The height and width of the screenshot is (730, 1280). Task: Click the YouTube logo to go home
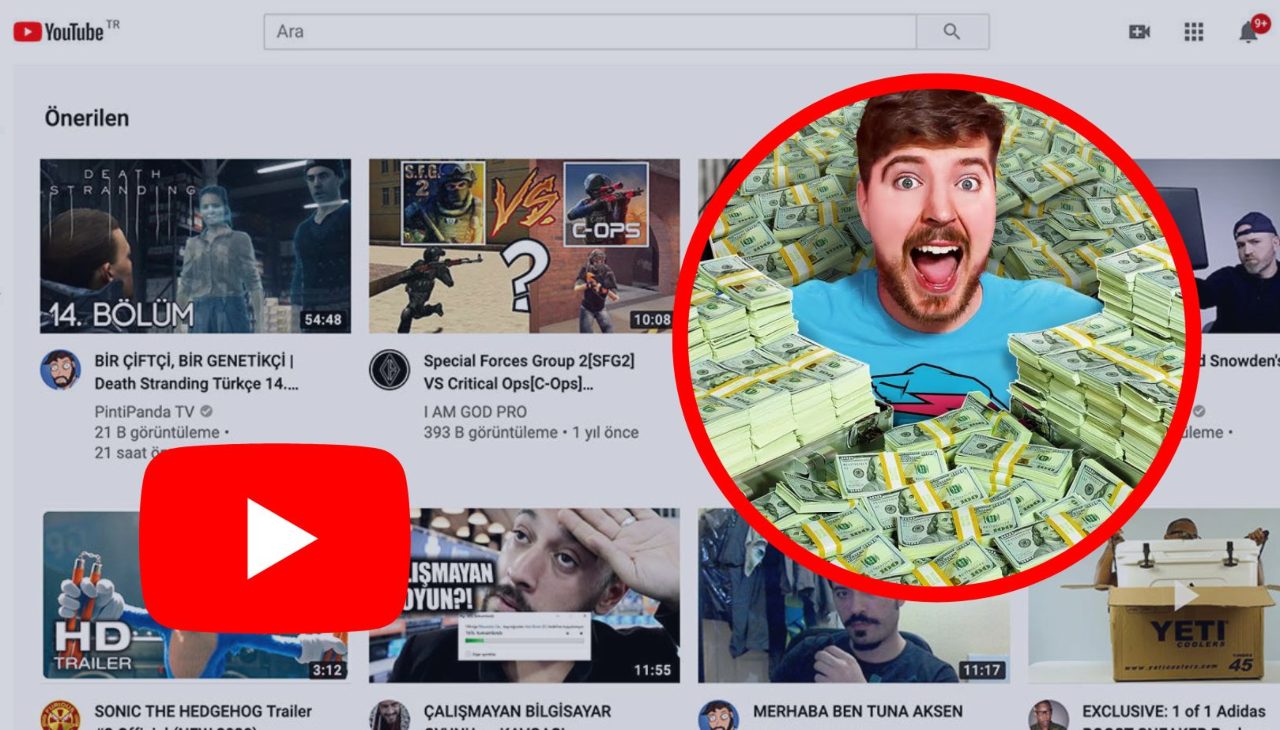[x=60, y=30]
